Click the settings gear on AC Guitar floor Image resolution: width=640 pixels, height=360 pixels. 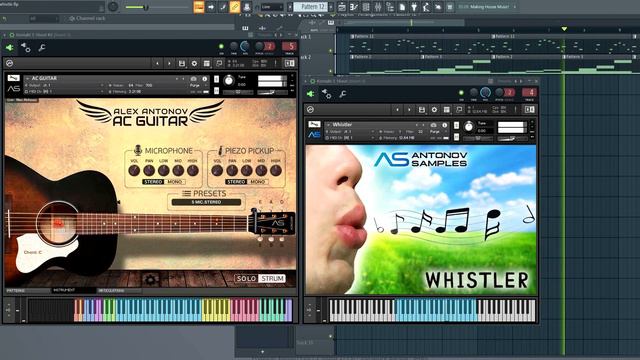pos(150,280)
